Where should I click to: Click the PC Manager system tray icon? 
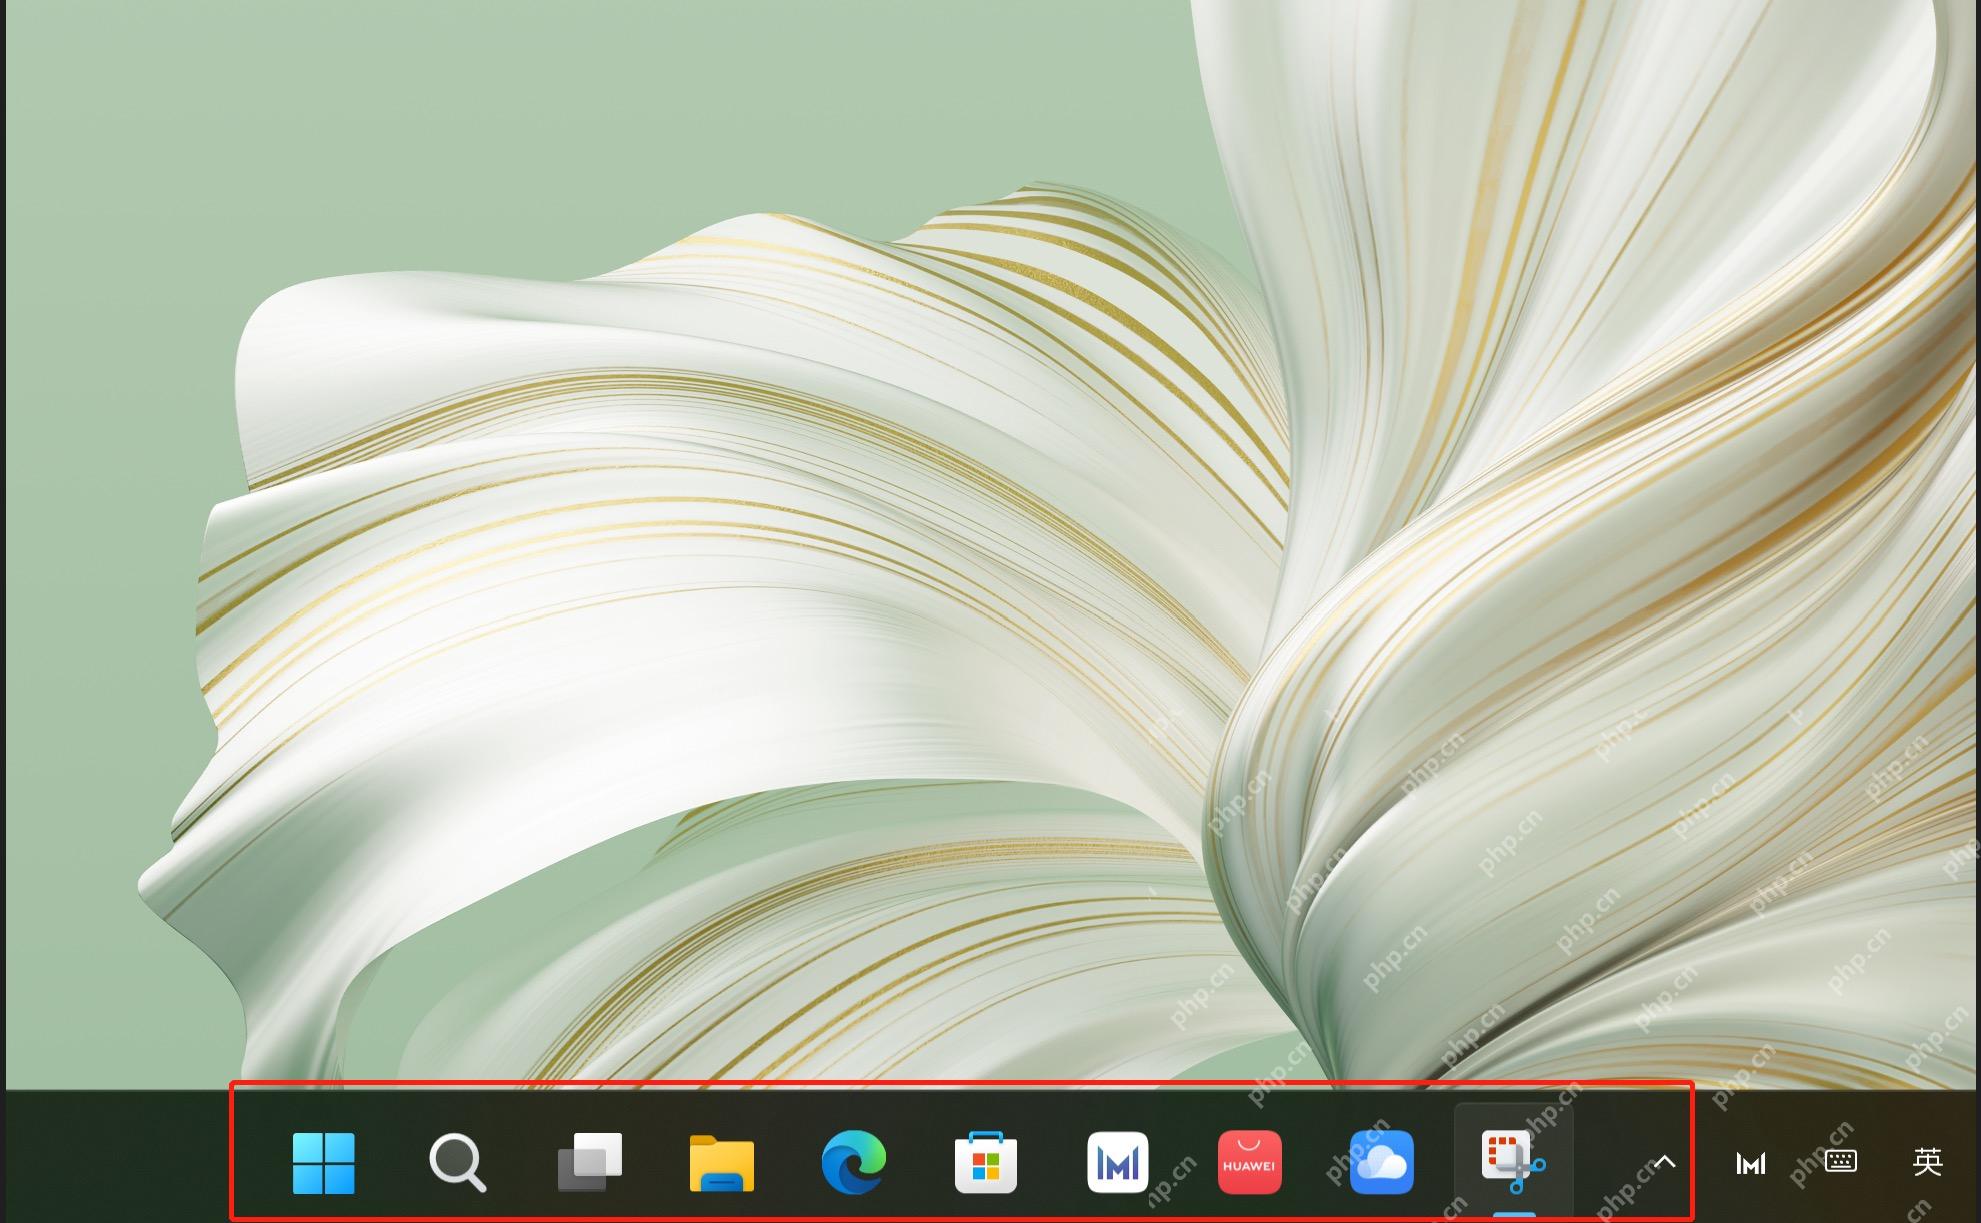[1751, 1163]
